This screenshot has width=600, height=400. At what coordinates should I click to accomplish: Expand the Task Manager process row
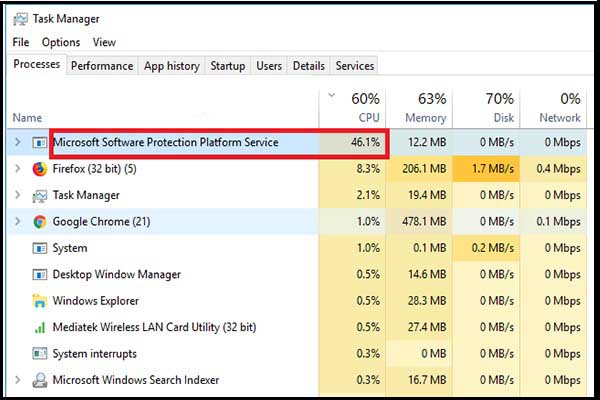(x=17, y=195)
